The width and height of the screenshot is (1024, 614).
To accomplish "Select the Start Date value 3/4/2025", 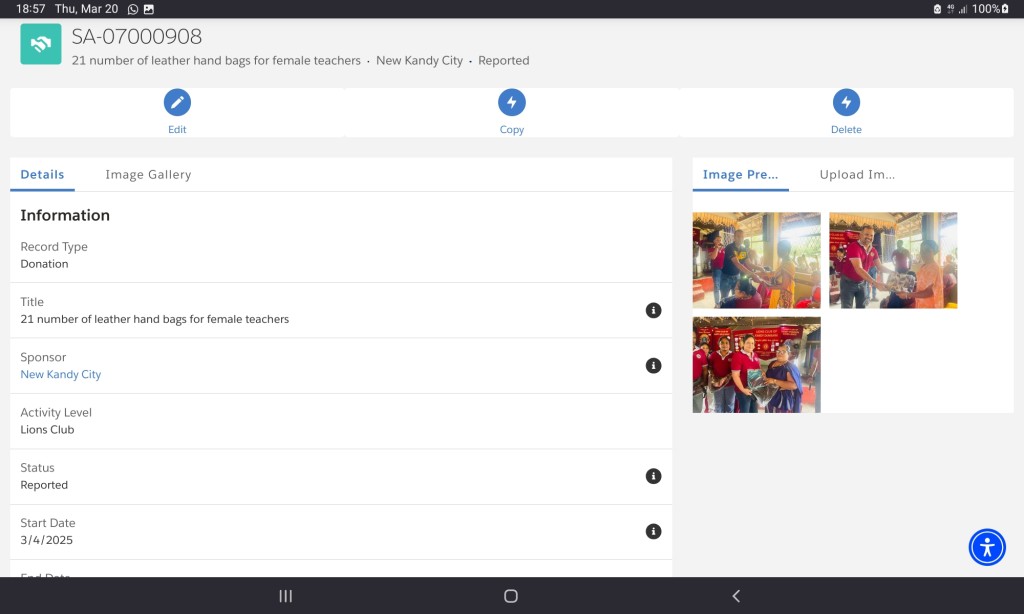I will [x=46, y=540].
